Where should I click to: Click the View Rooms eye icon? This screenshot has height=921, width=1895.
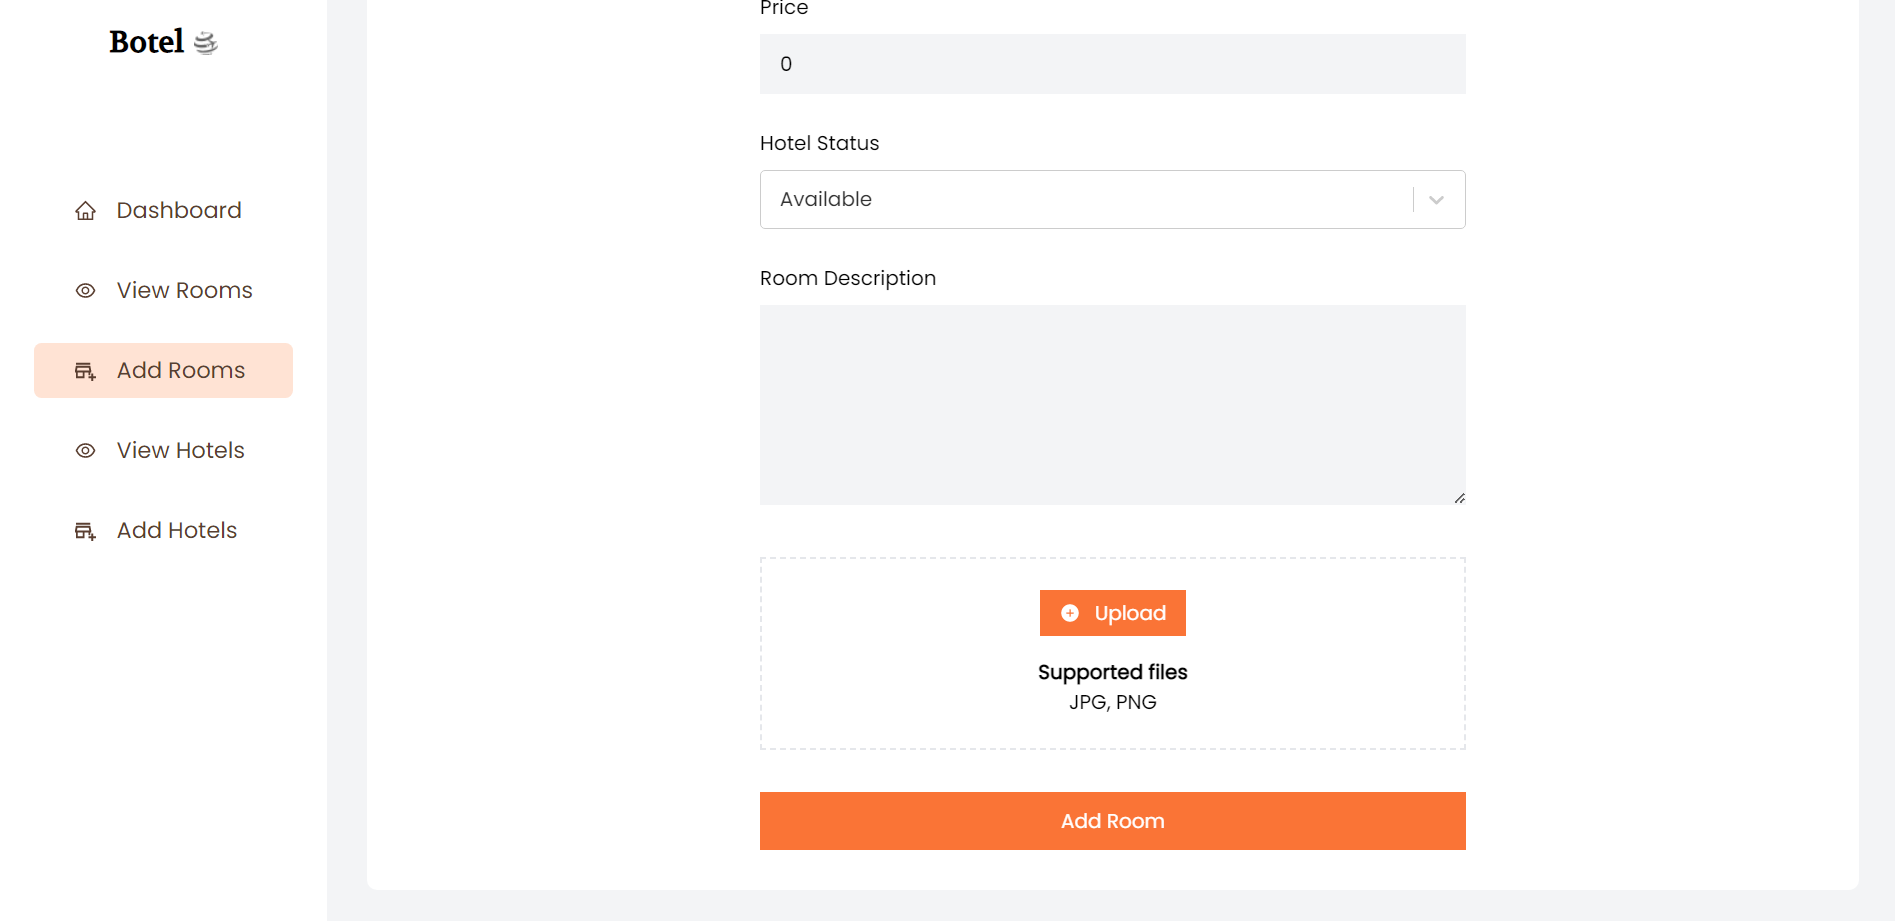click(x=85, y=290)
